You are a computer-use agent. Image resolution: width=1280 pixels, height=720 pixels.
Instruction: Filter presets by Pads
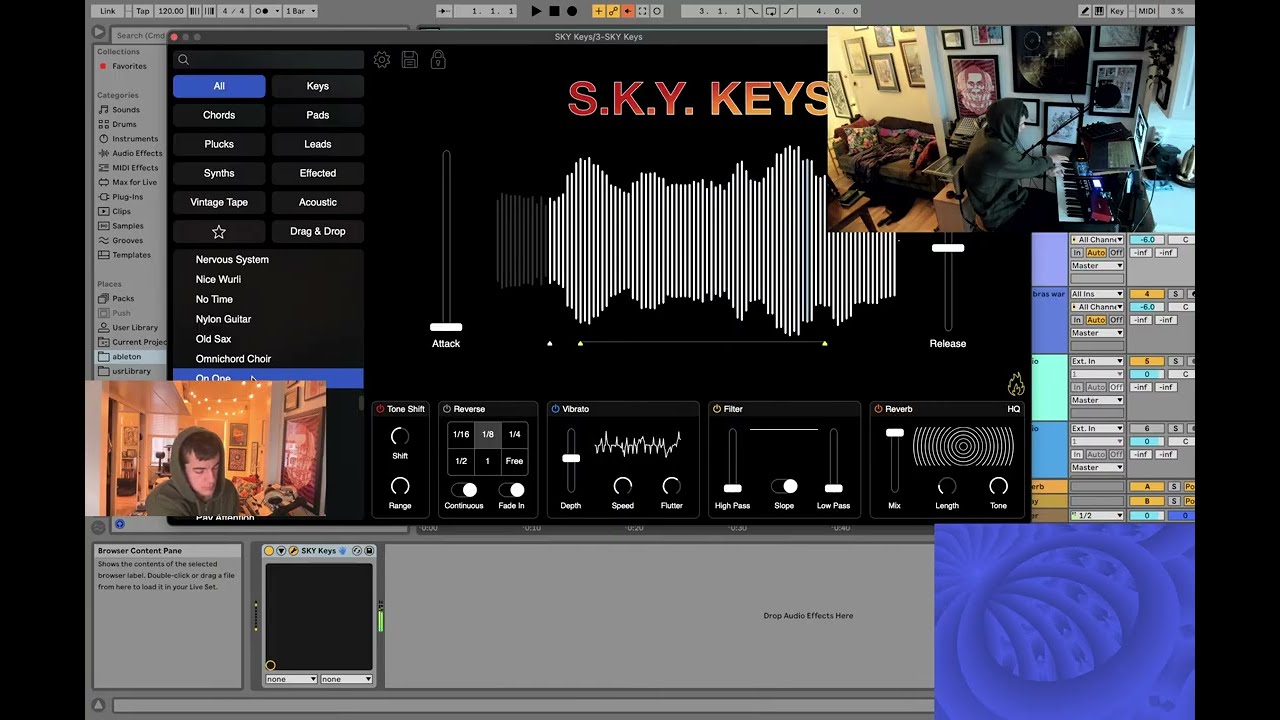pyautogui.click(x=318, y=115)
